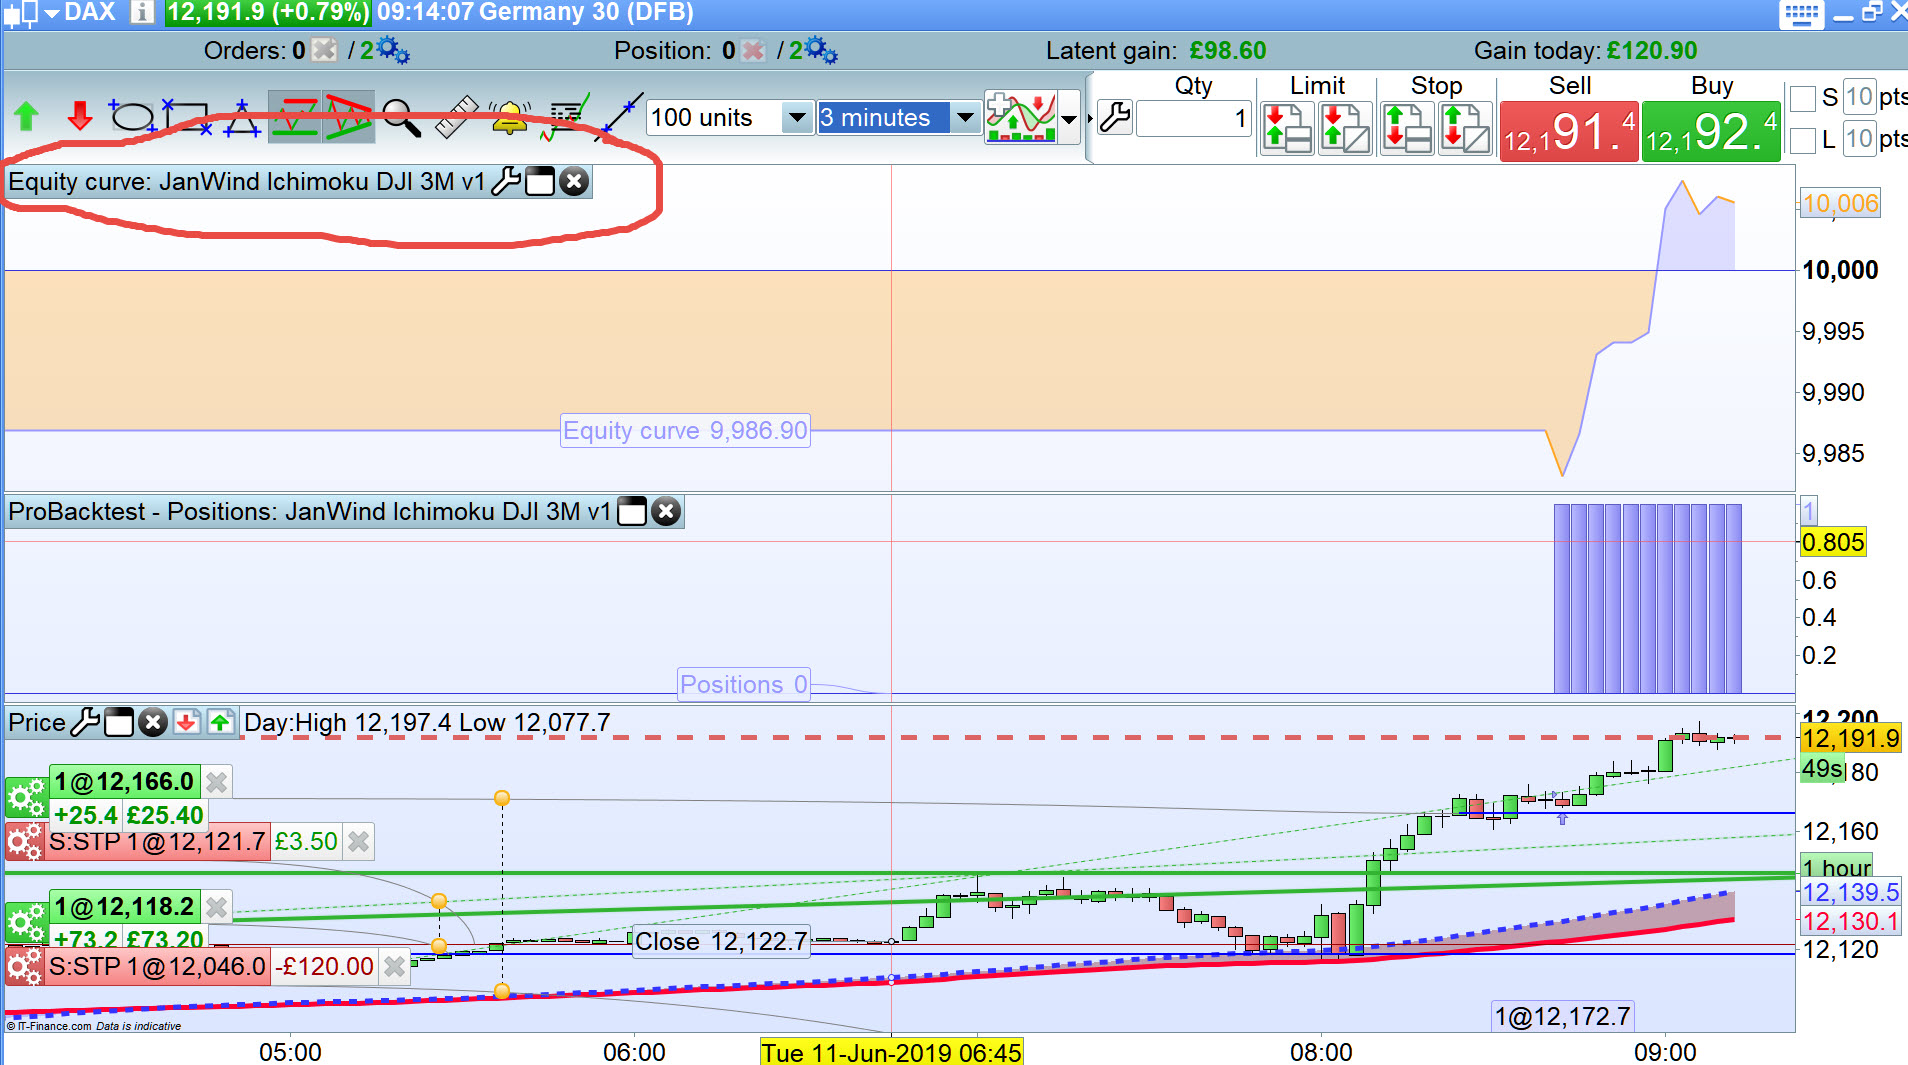Toggle the S stop points checkbox
This screenshot has height=1065, width=1908.
(x=1803, y=98)
